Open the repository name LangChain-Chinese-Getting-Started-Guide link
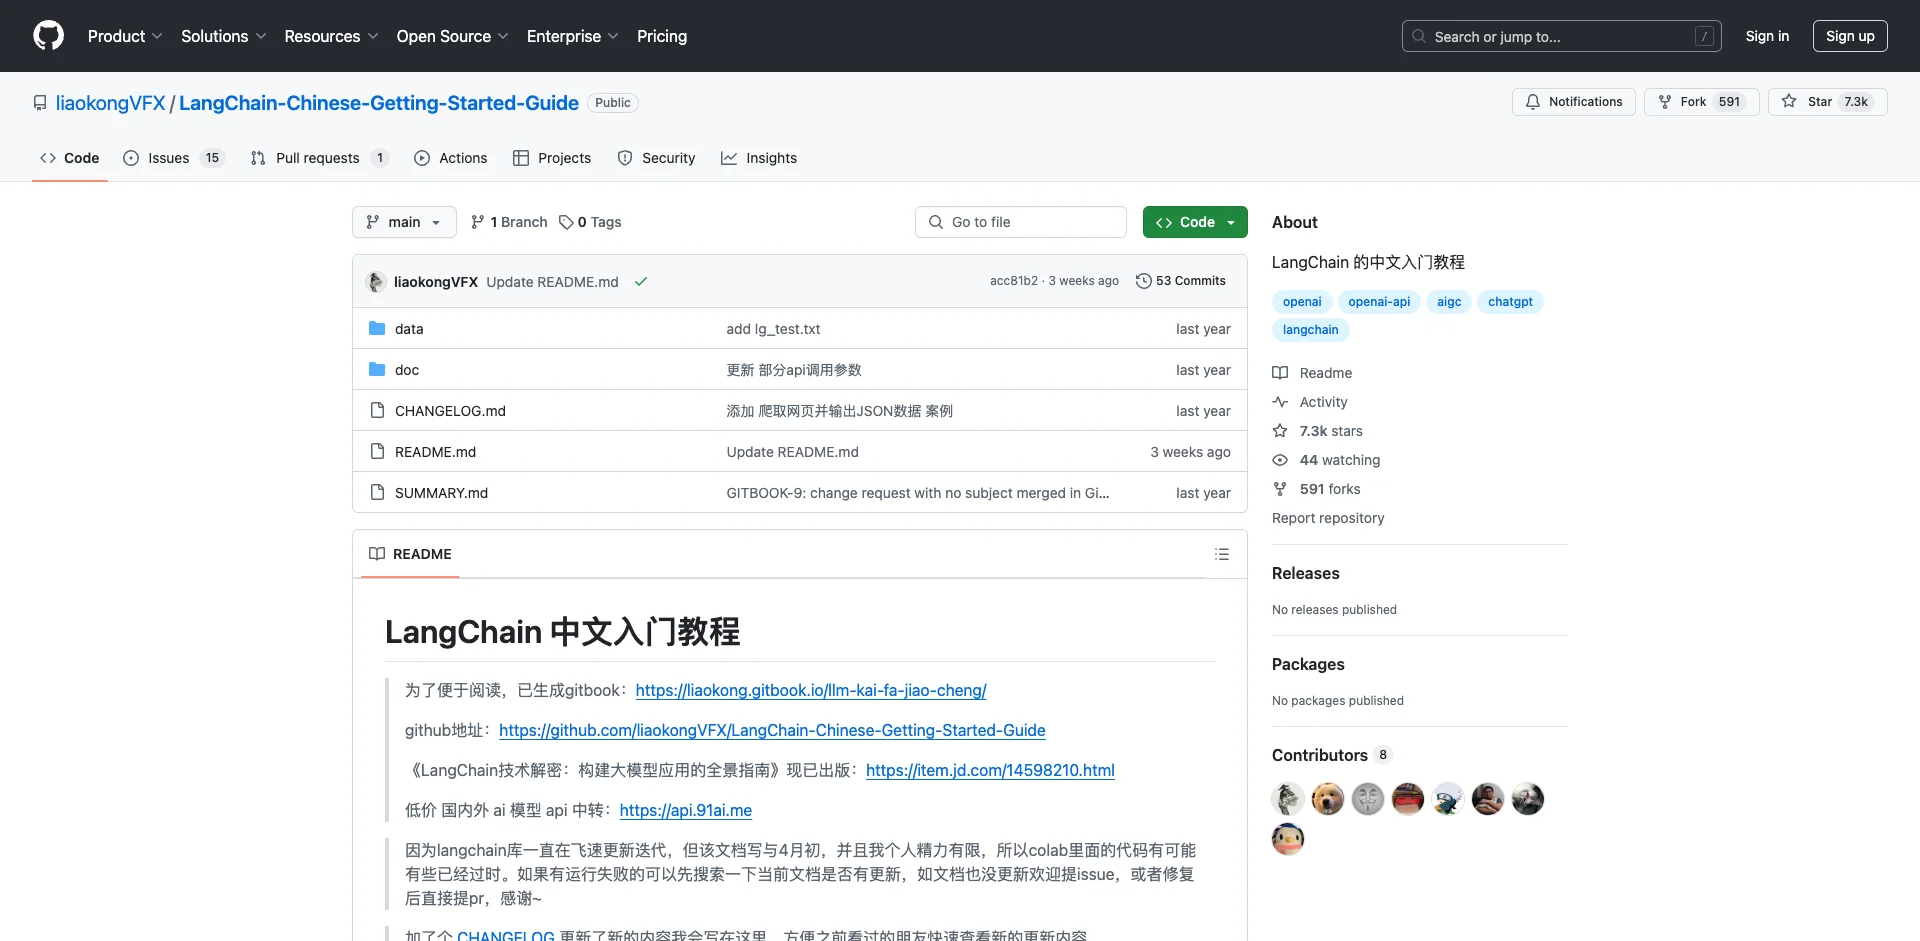Screen dimensions: 1920x941 [379, 103]
